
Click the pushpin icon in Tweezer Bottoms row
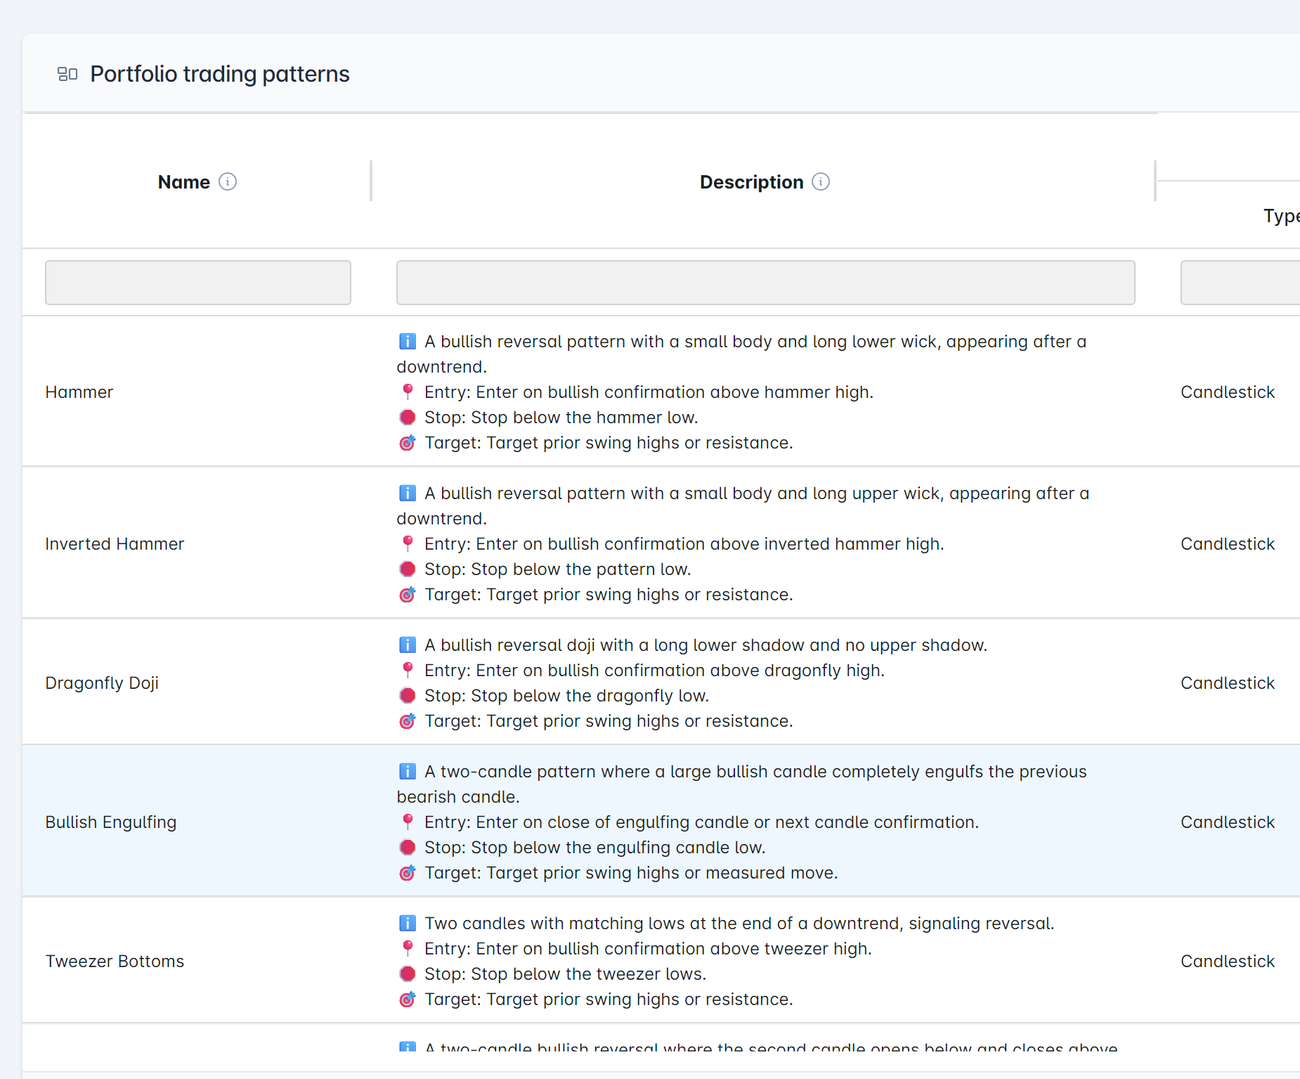pyautogui.click(x=407, y=949)
